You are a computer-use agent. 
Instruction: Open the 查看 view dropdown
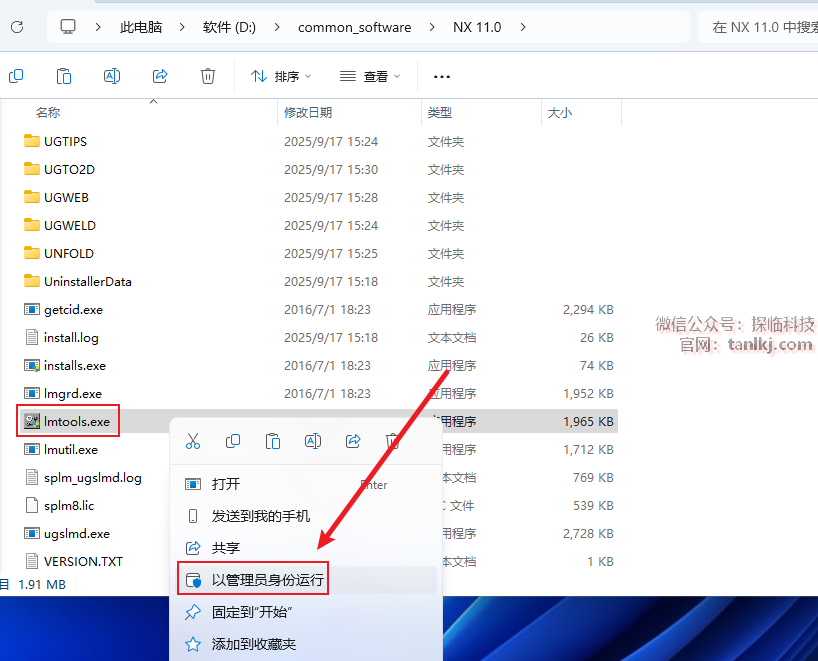click(x=370, y=76)
